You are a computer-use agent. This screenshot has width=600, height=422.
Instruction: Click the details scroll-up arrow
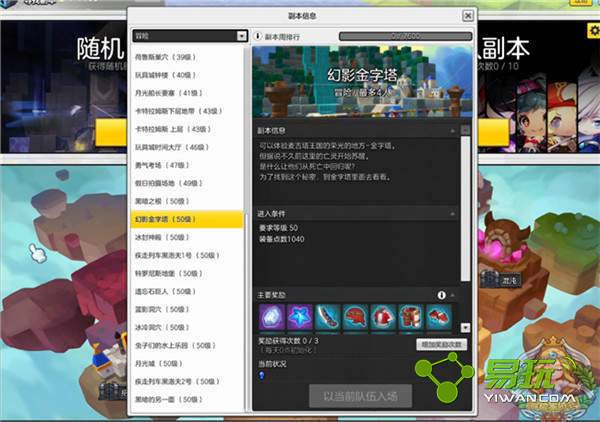[x=465, y=130]
